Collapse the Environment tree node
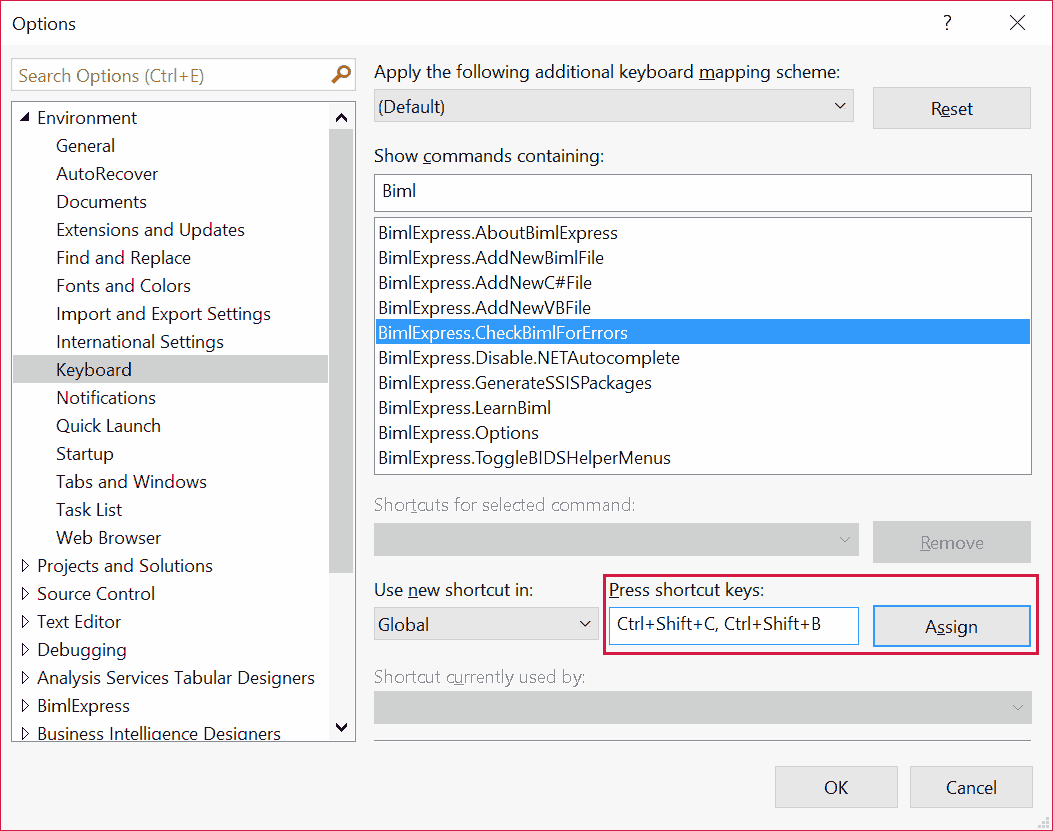 [x=25, y=117]
